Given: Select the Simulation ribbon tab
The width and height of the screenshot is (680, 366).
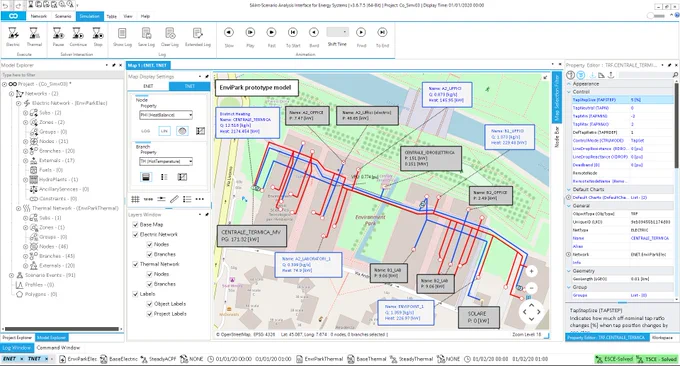Looking at the screenshot, I should [x=89, y=16].
